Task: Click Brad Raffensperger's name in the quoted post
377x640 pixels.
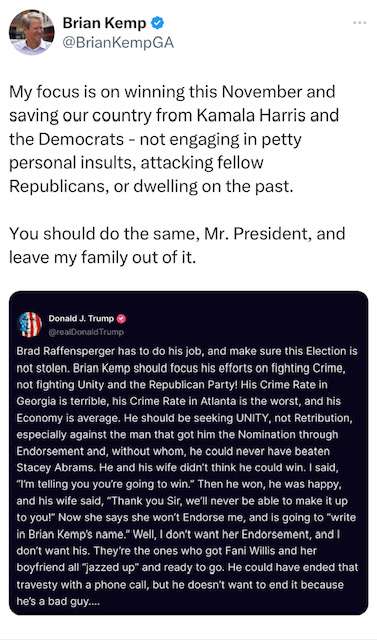Action: pyautogui.click(x=65, y=351)
